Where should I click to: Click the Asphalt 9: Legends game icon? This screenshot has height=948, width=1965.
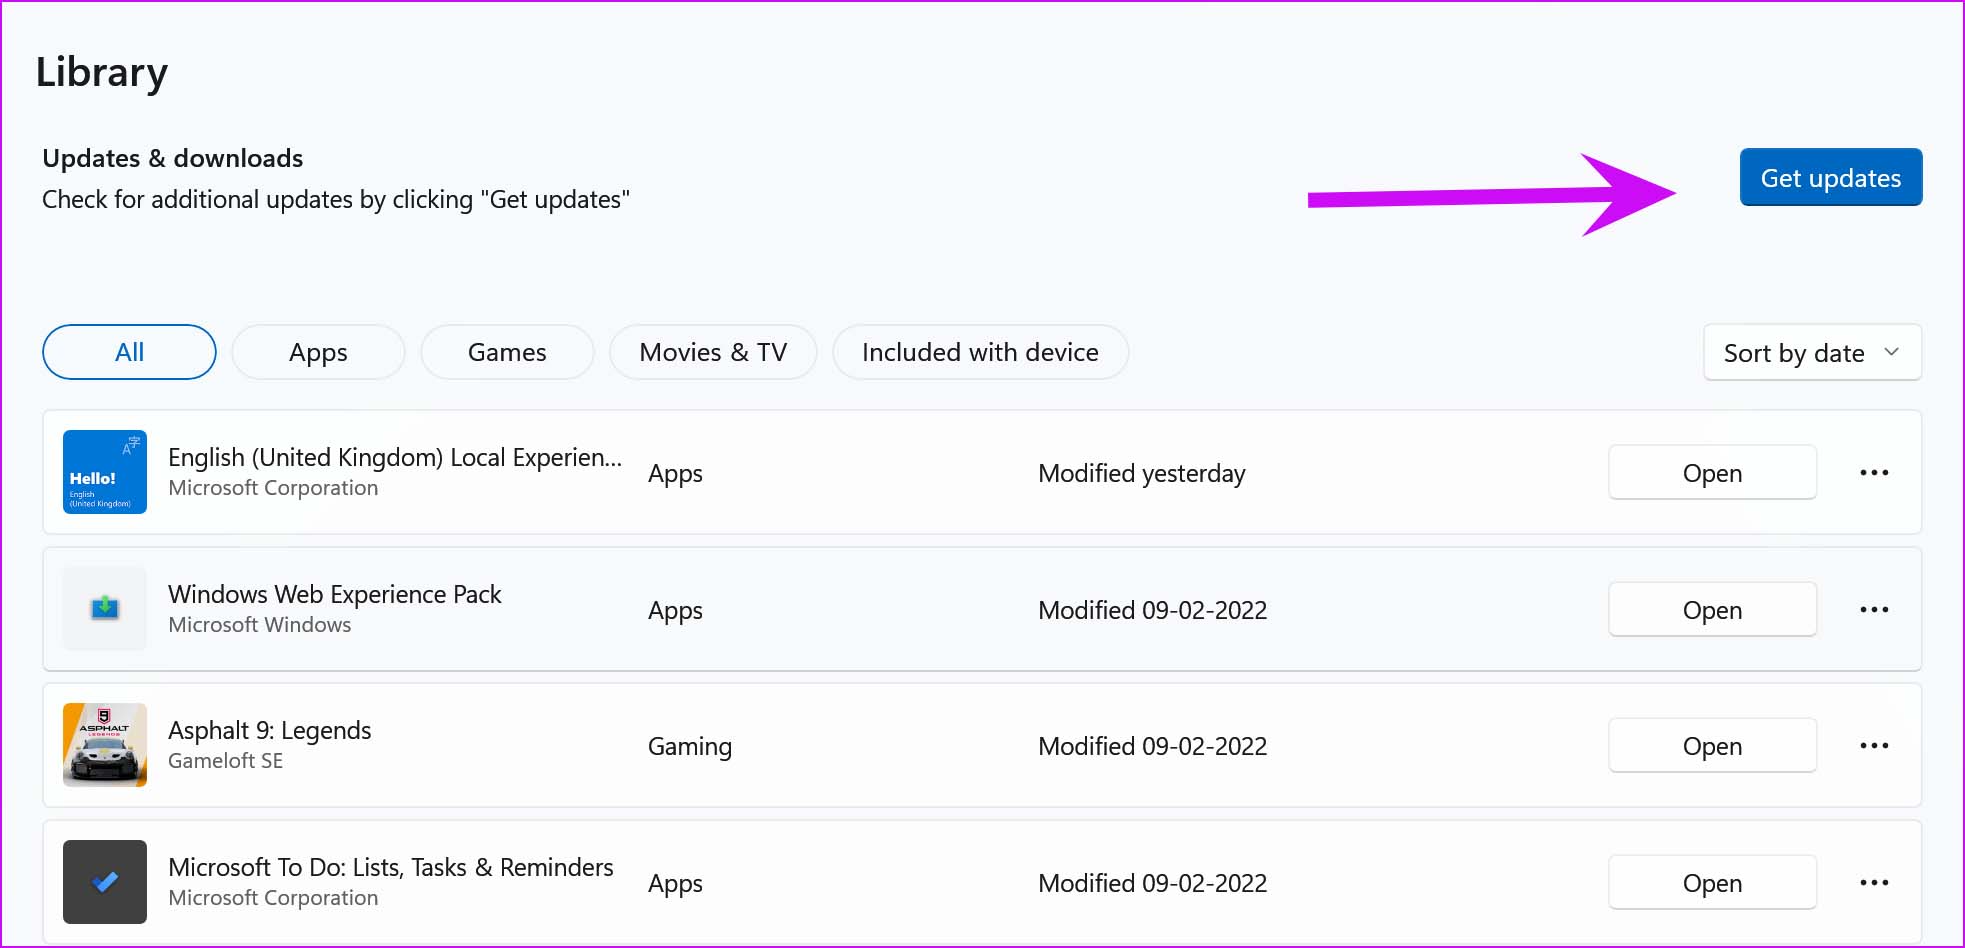[x=105, y=745]
